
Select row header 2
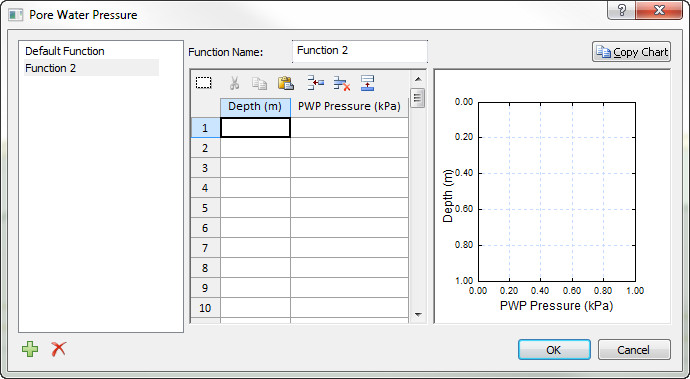pyautogui.click(x=205, y=148)
